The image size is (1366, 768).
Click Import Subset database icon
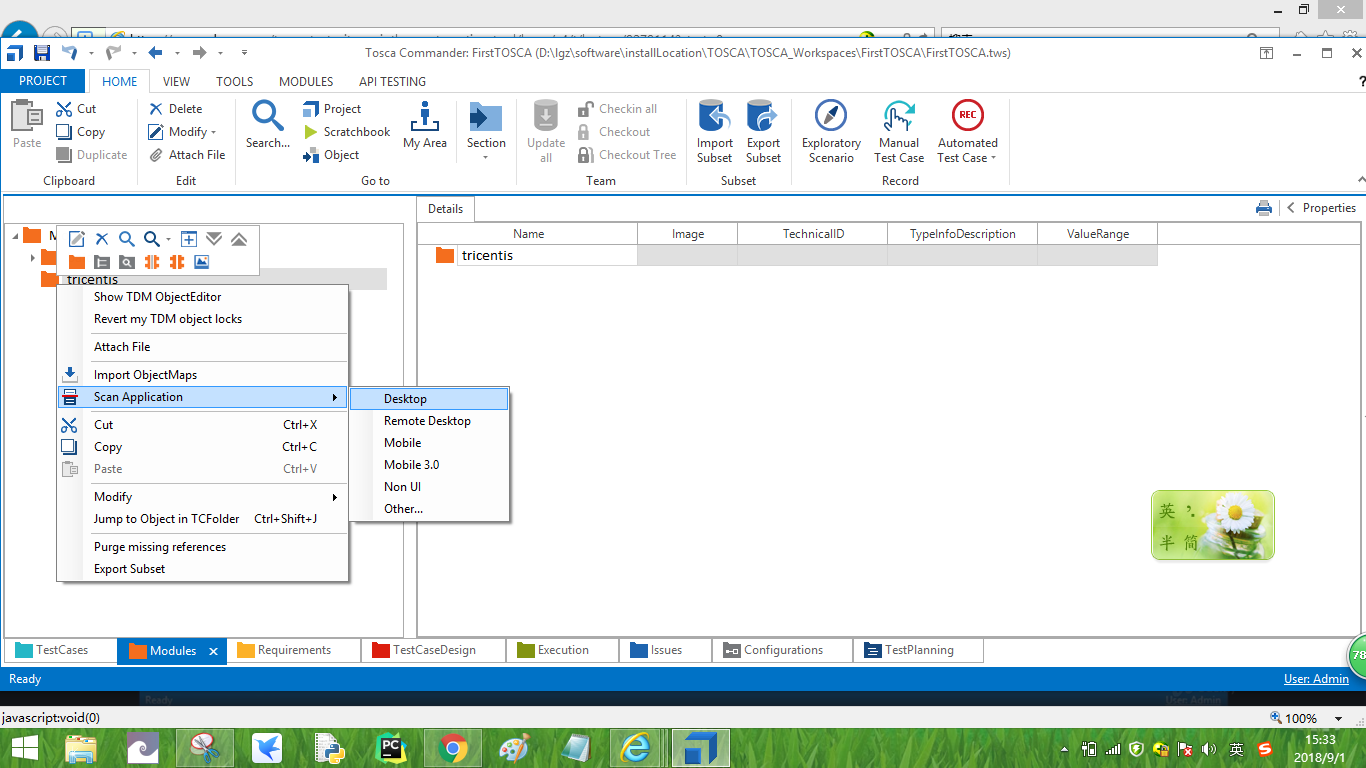pyautogui.click(x=715, y=117)
